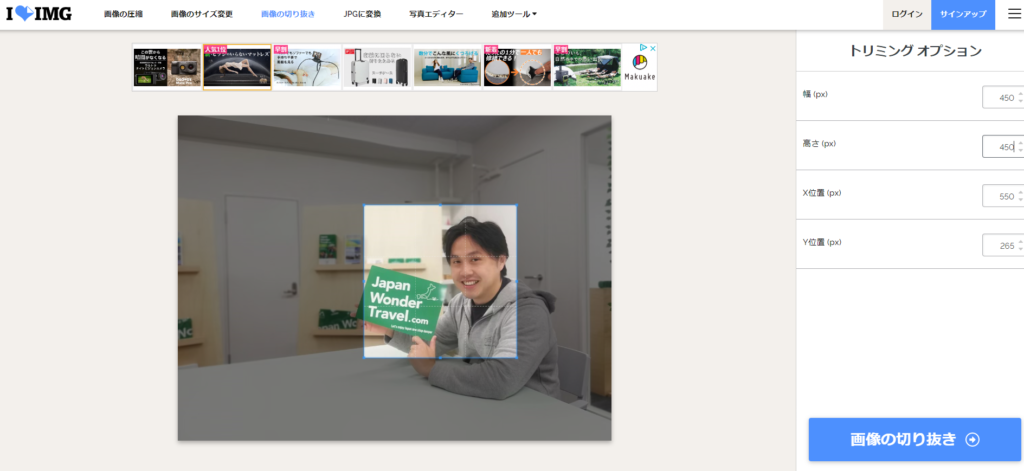This screenshot has width=1024, height=471.
Task: Open the hamburger menu icon
Action: (x=1001, y=14)
